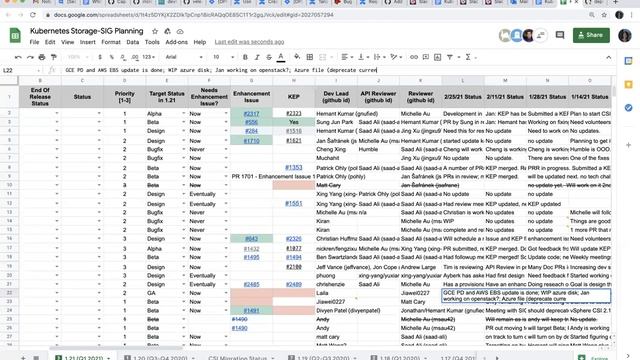Click the Redo icon
Screen dimensions: 640x360
pos(30,57)
